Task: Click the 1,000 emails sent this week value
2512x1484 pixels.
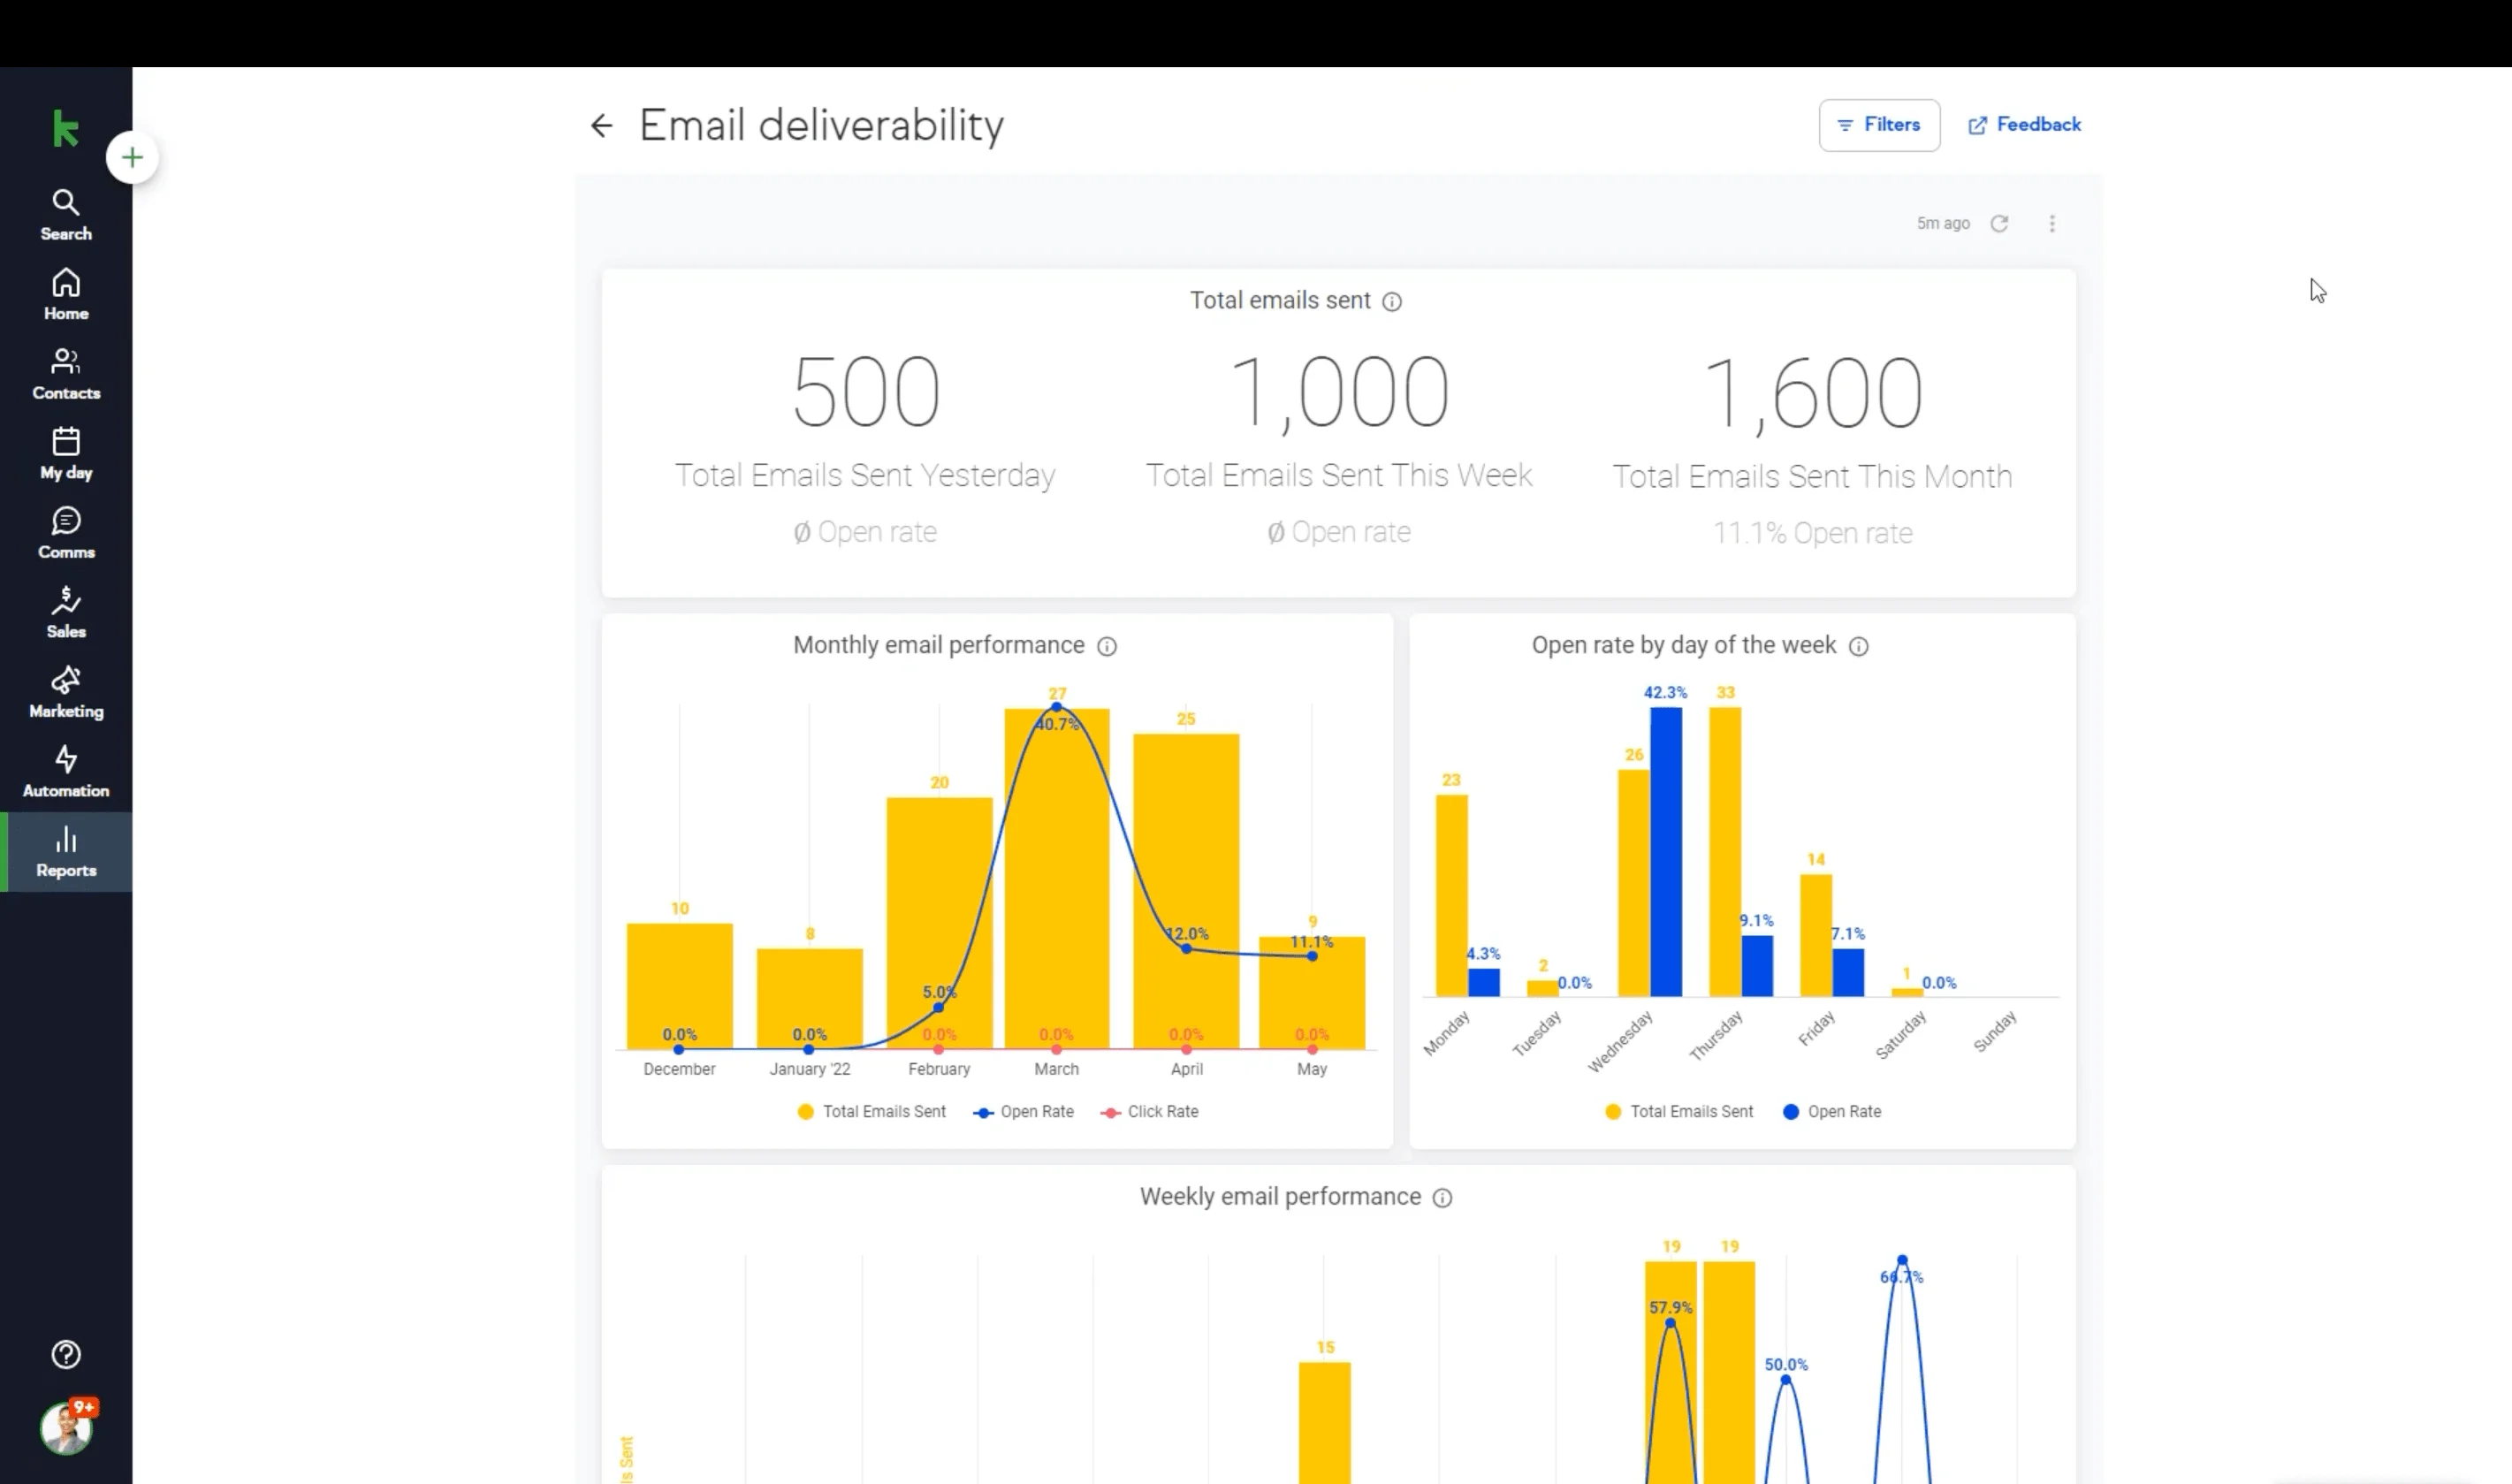Action: tap(1339, 392)
